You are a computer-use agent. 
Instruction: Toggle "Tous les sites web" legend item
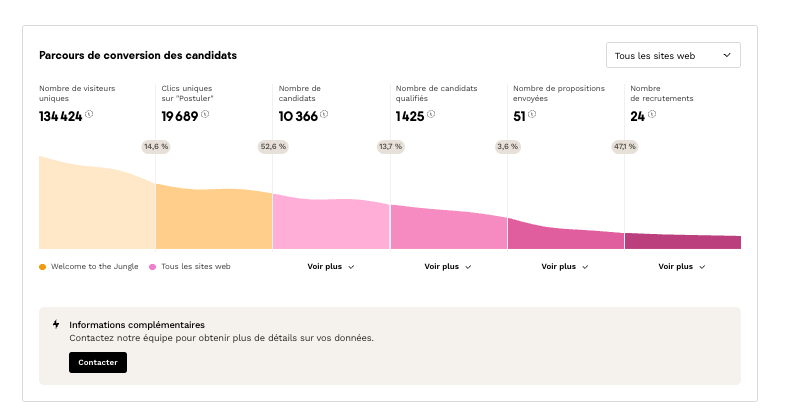tap(195, 267)
